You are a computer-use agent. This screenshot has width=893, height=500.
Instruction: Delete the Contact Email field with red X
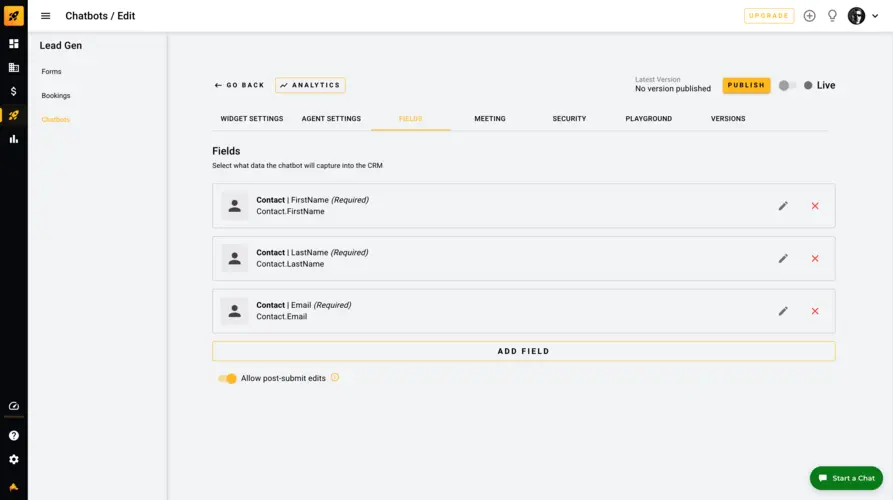pyautogui.click(x=815, y=311)
